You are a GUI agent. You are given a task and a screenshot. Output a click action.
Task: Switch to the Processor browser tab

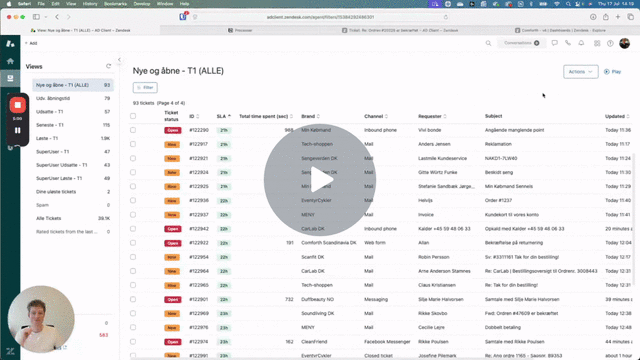[240, 30]
